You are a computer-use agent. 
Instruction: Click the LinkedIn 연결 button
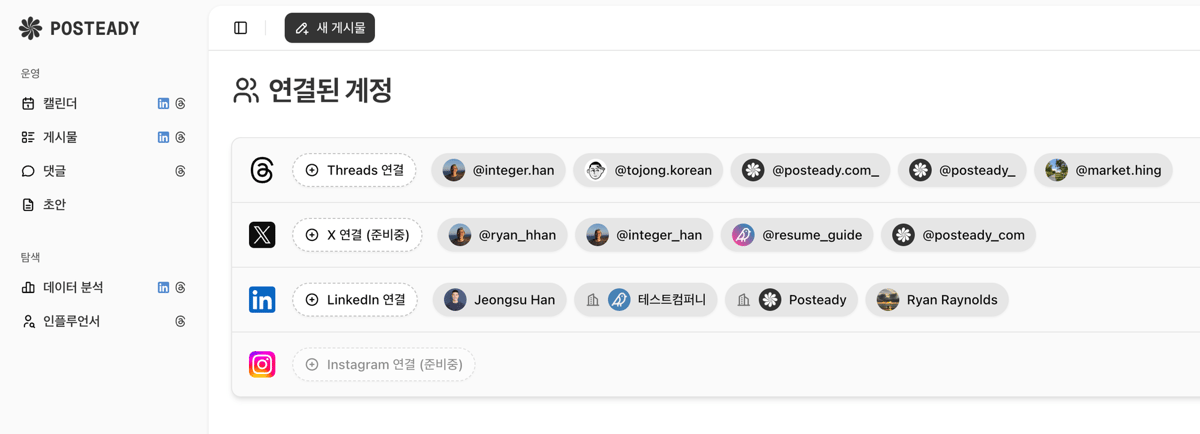pyautogui.click(x=355, y=299)
